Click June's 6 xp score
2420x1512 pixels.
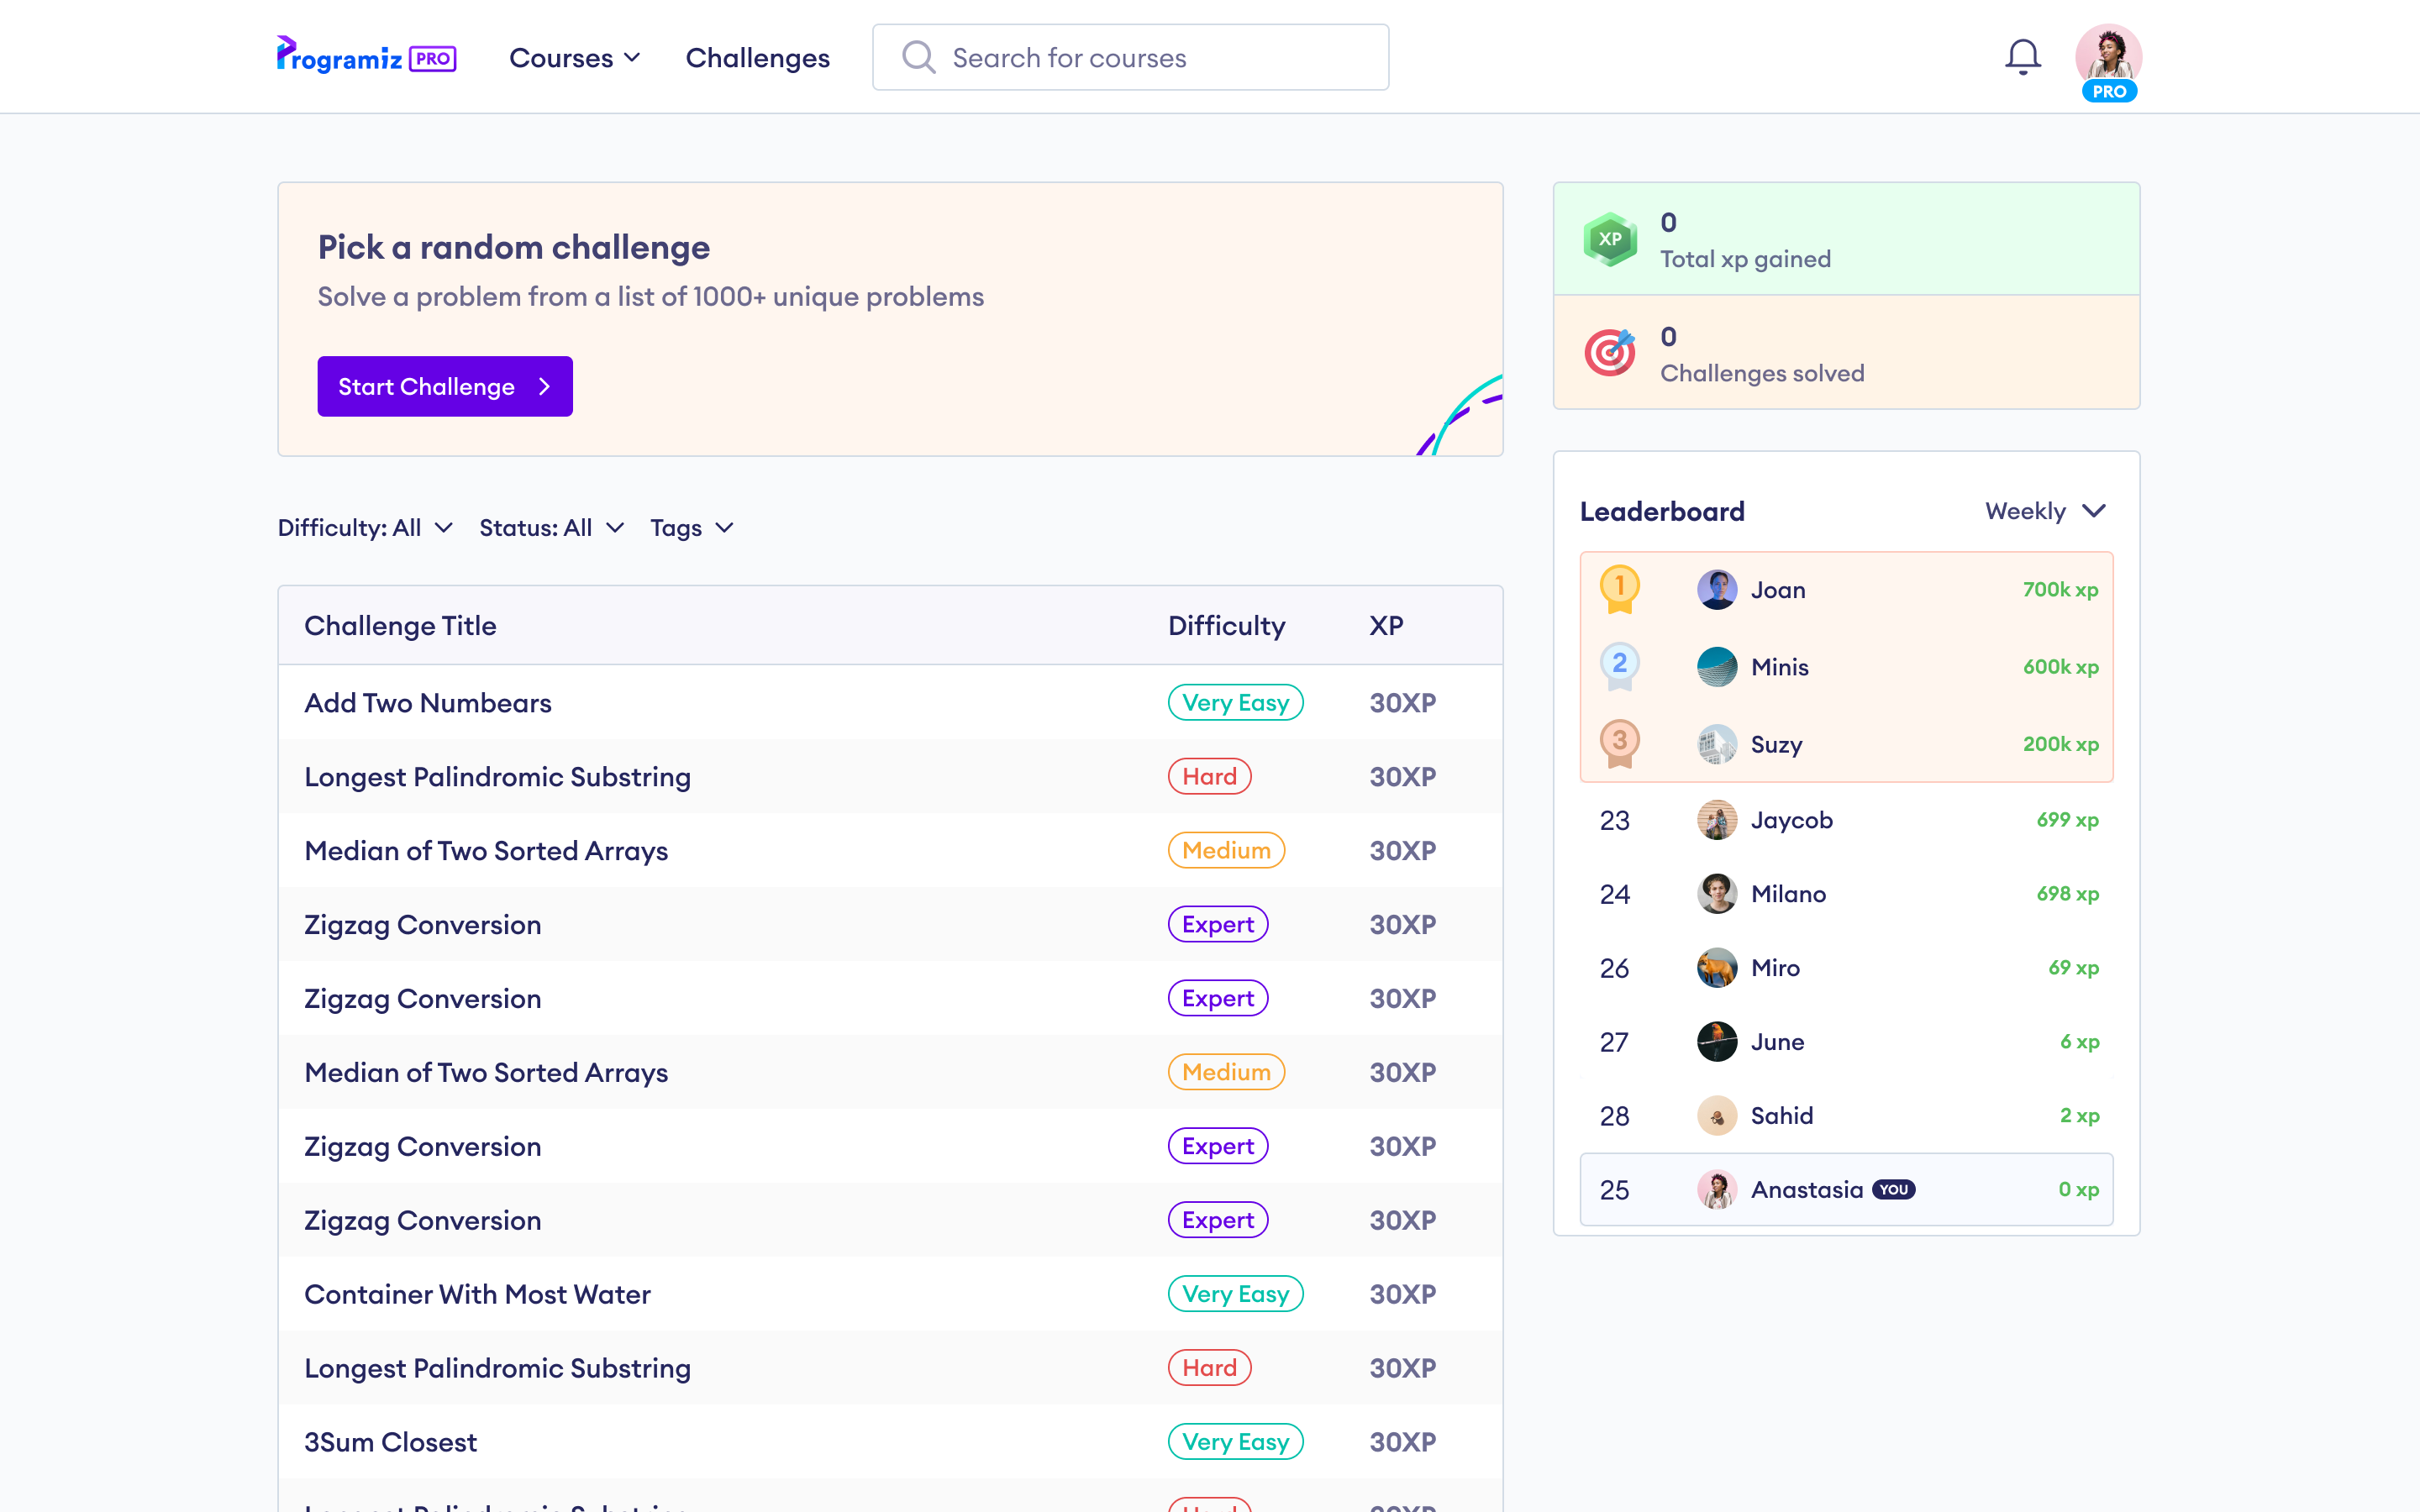[2079, 1042]
